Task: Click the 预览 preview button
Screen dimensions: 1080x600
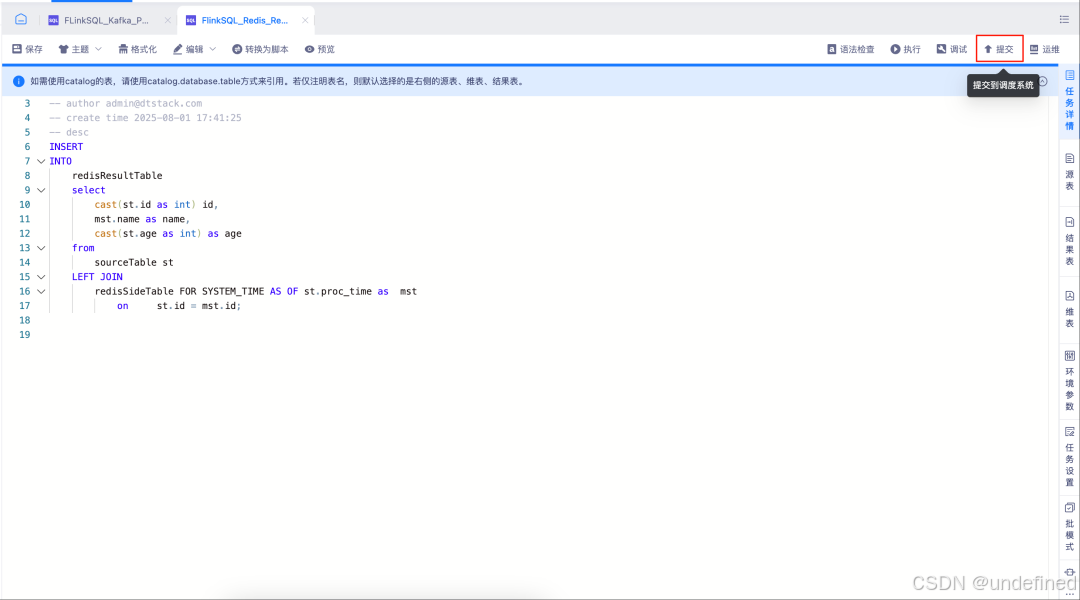Action: pos(320,49)
